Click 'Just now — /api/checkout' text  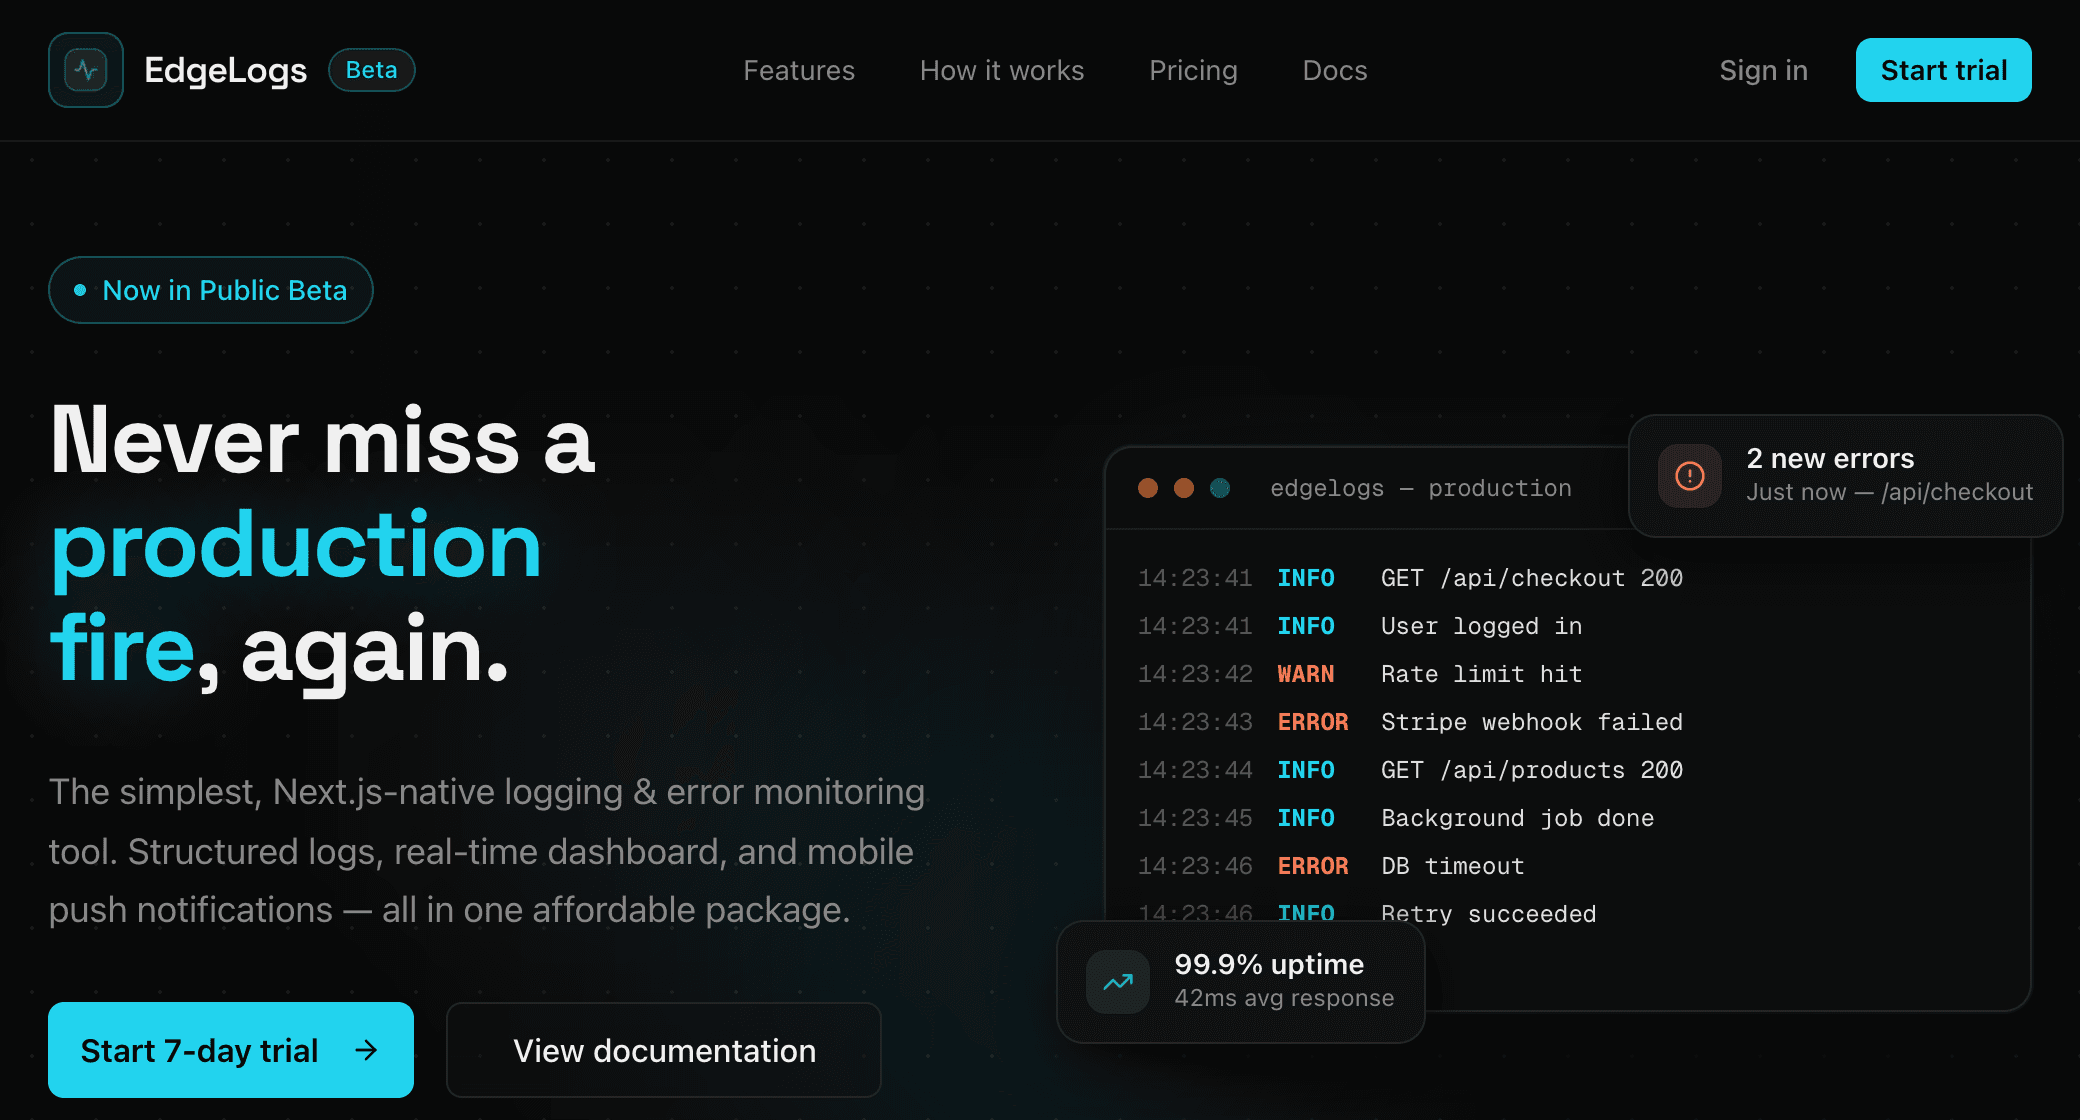point(1890,492)
